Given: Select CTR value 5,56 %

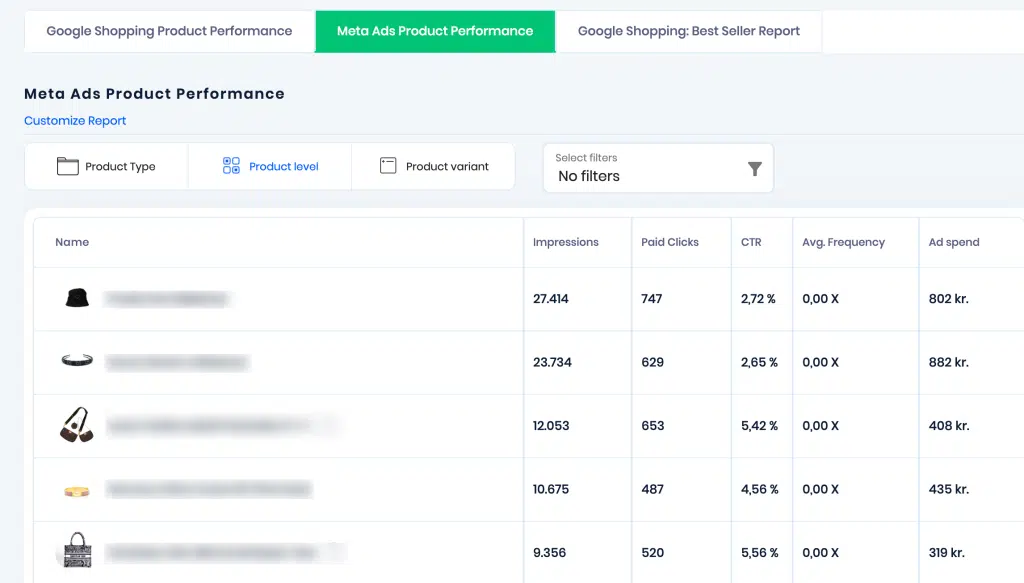Looking at the screenshot, I should (x=760, y=552).
